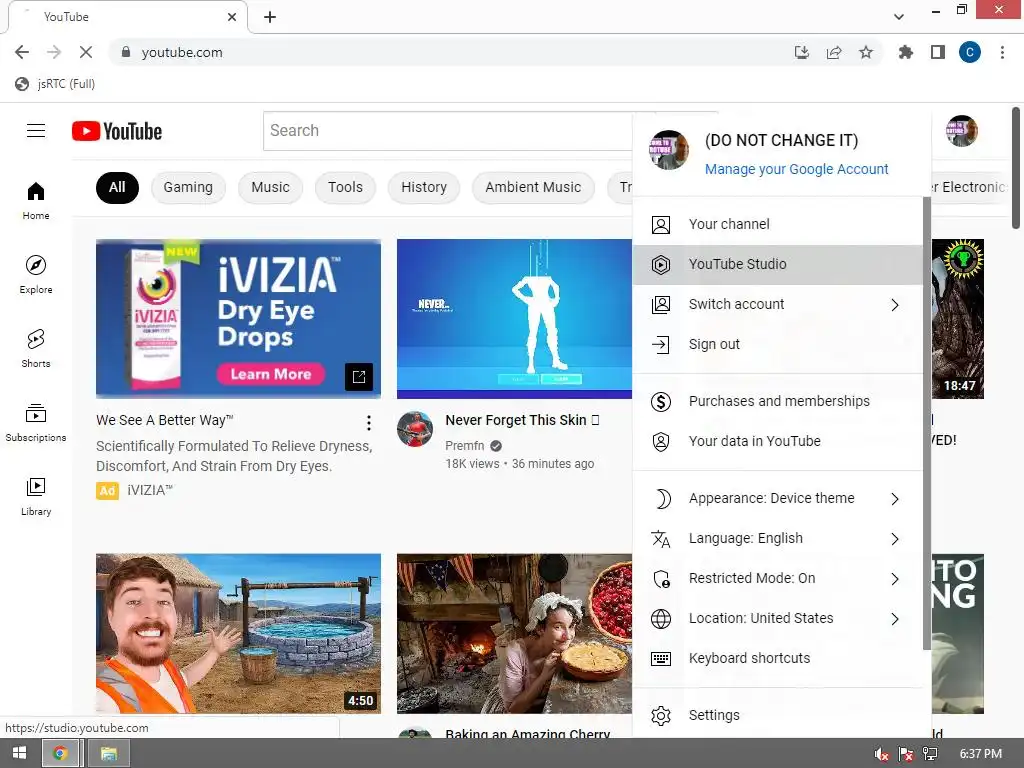Click Premfn channel name
1024x768 pixels.
pyautogui.click(x=465, y=446)
